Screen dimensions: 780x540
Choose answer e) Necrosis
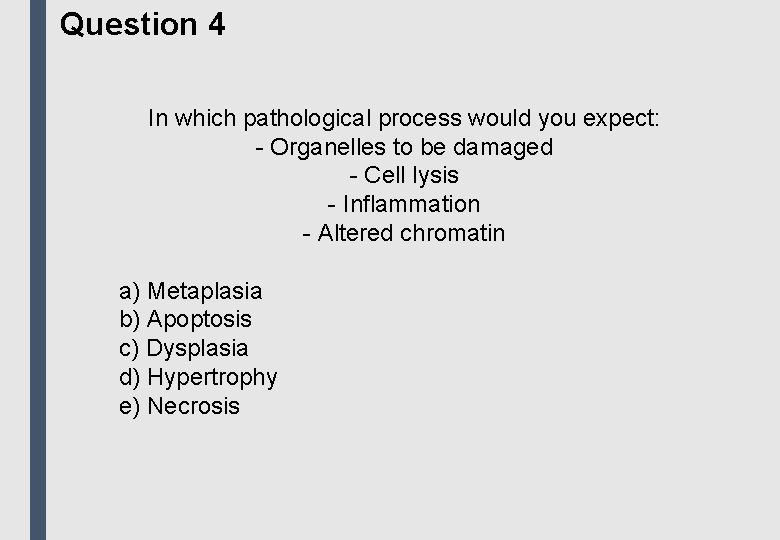coord(179,406)
